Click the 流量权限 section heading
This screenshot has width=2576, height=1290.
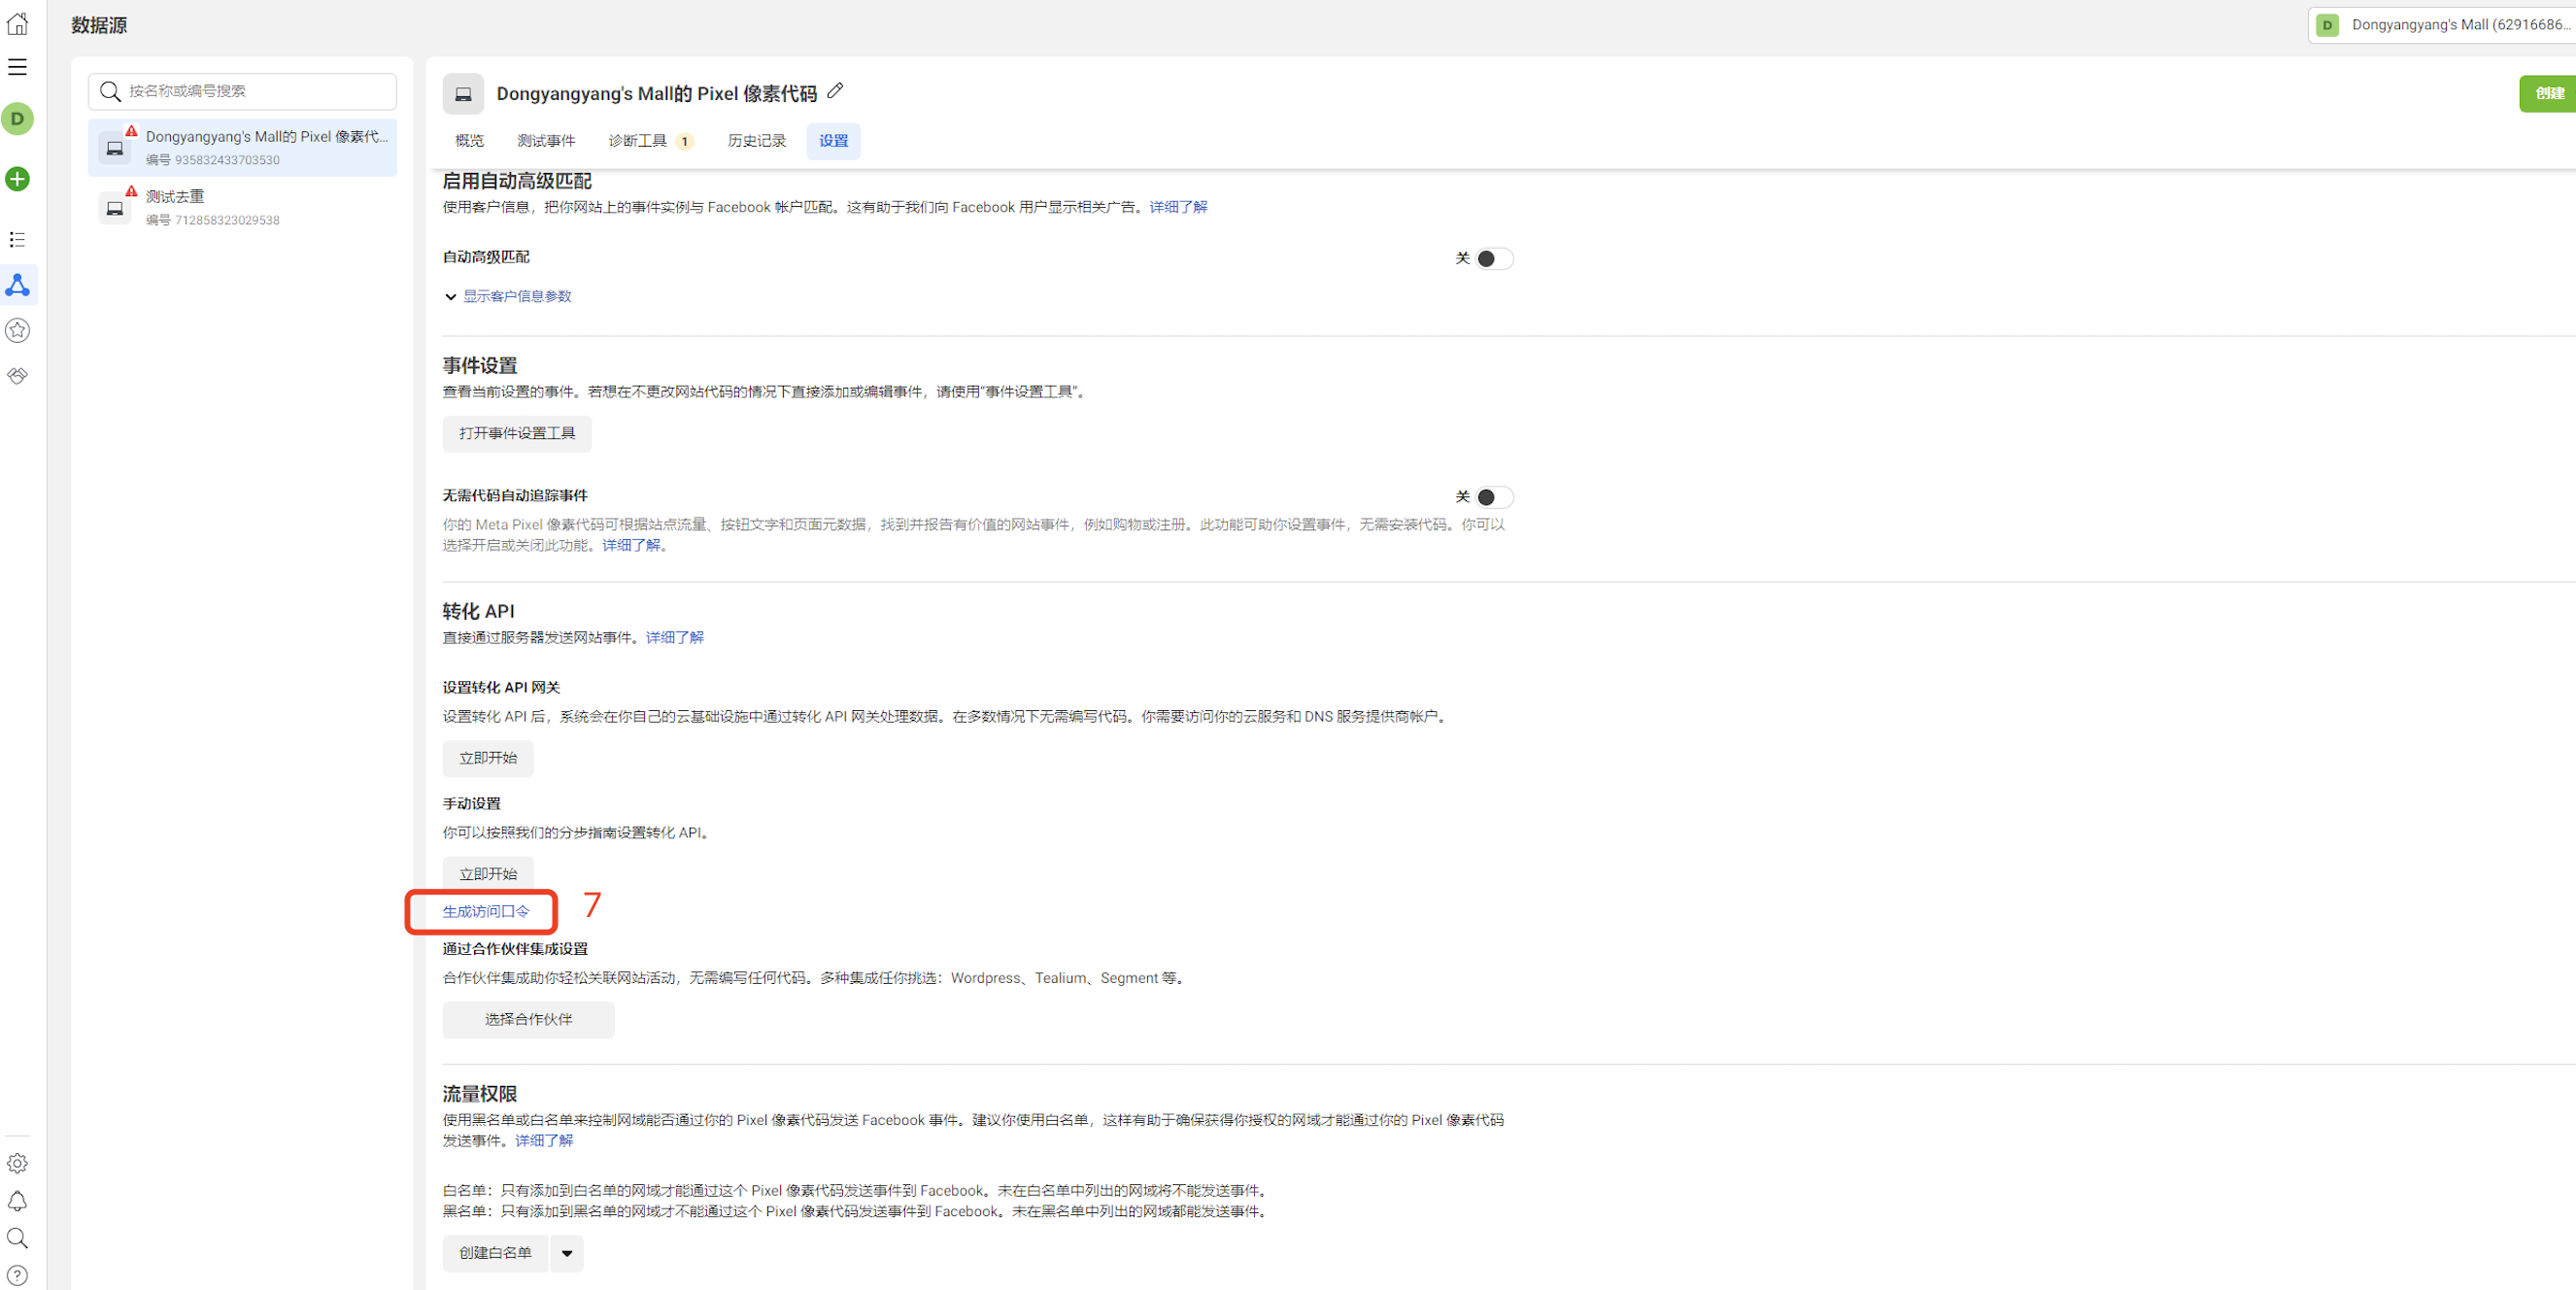click(480, 1094)
